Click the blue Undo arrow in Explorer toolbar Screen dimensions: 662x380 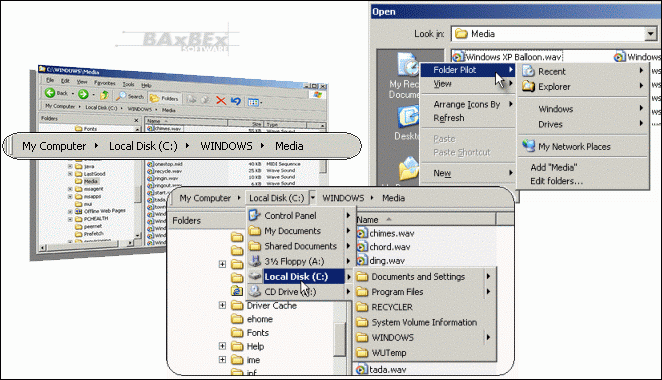tap(236, 101)
